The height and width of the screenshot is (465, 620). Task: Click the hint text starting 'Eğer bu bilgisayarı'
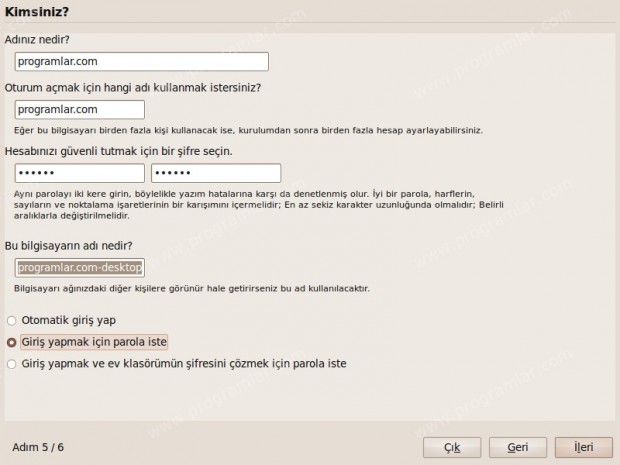click(248, 130)
